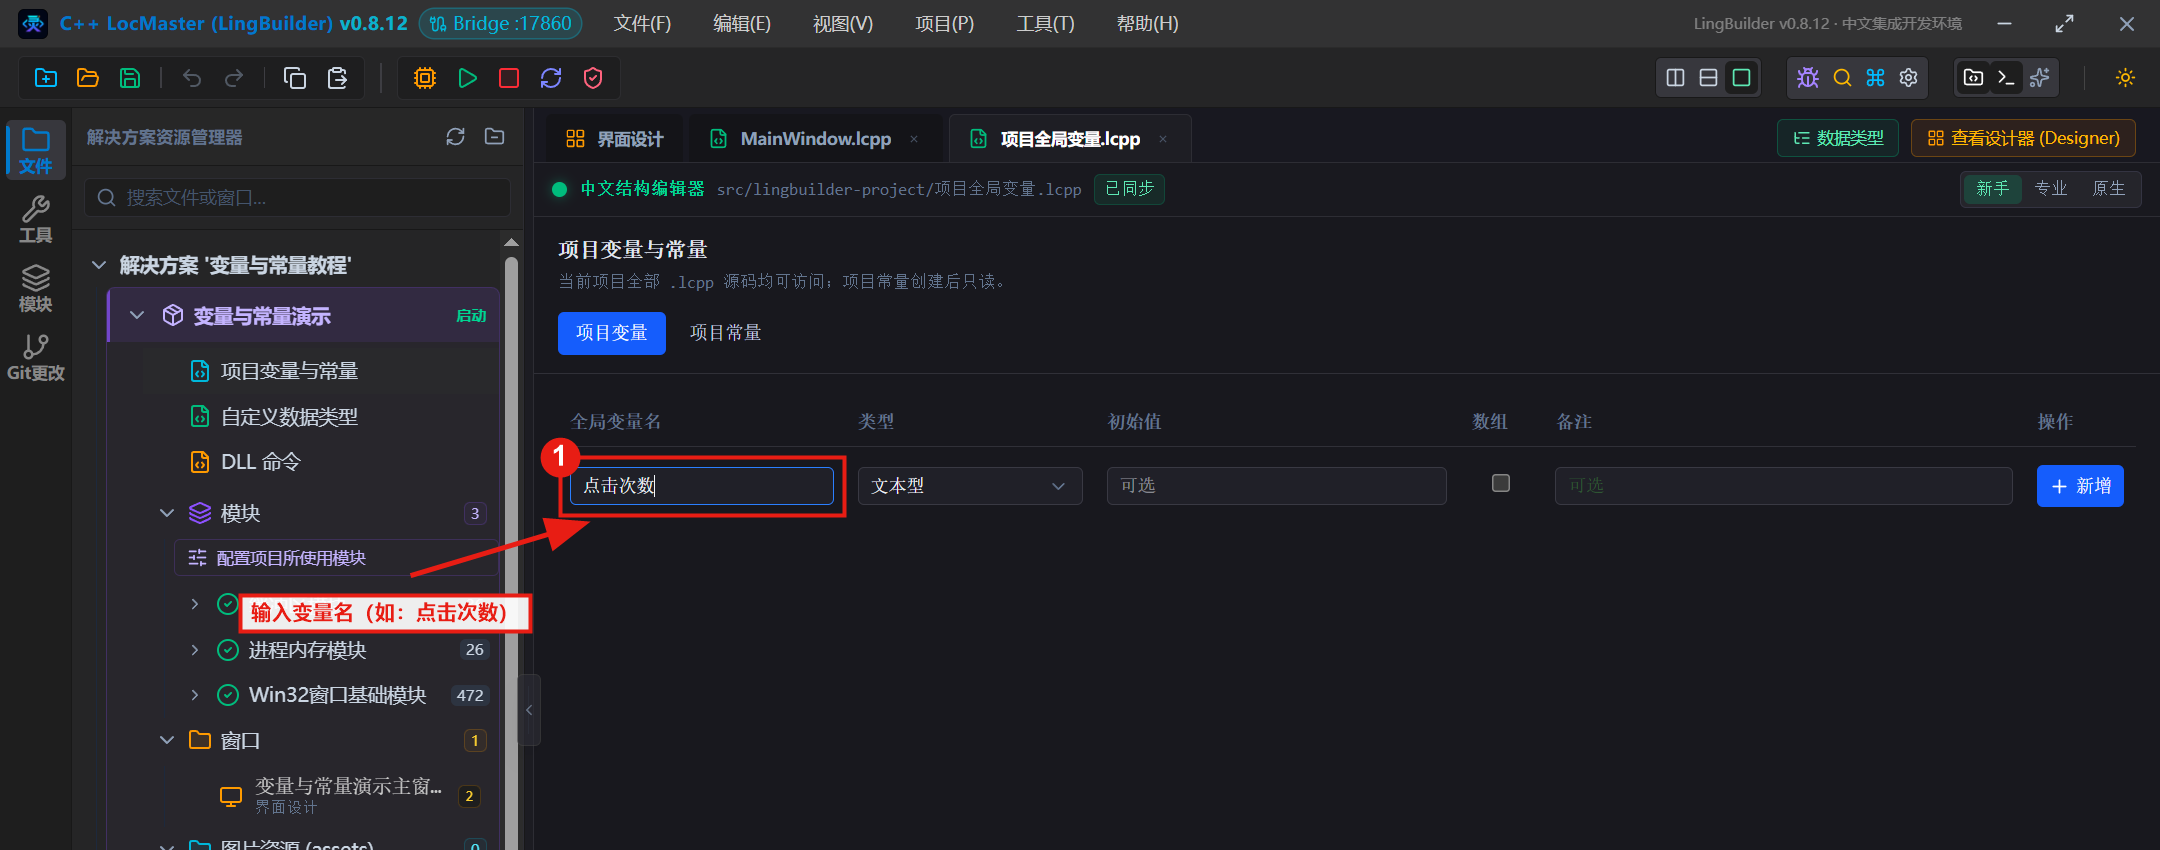Screen dimensions: 2160x850
Task: Select 原生 editor mode
Action: coord(2108,188)
